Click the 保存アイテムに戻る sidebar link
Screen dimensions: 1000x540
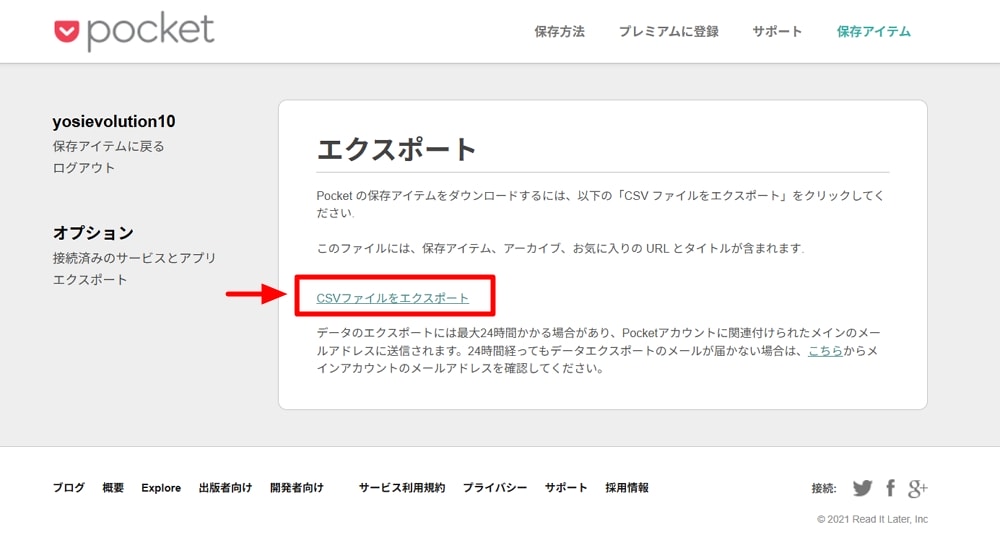(x=108, y=146)
